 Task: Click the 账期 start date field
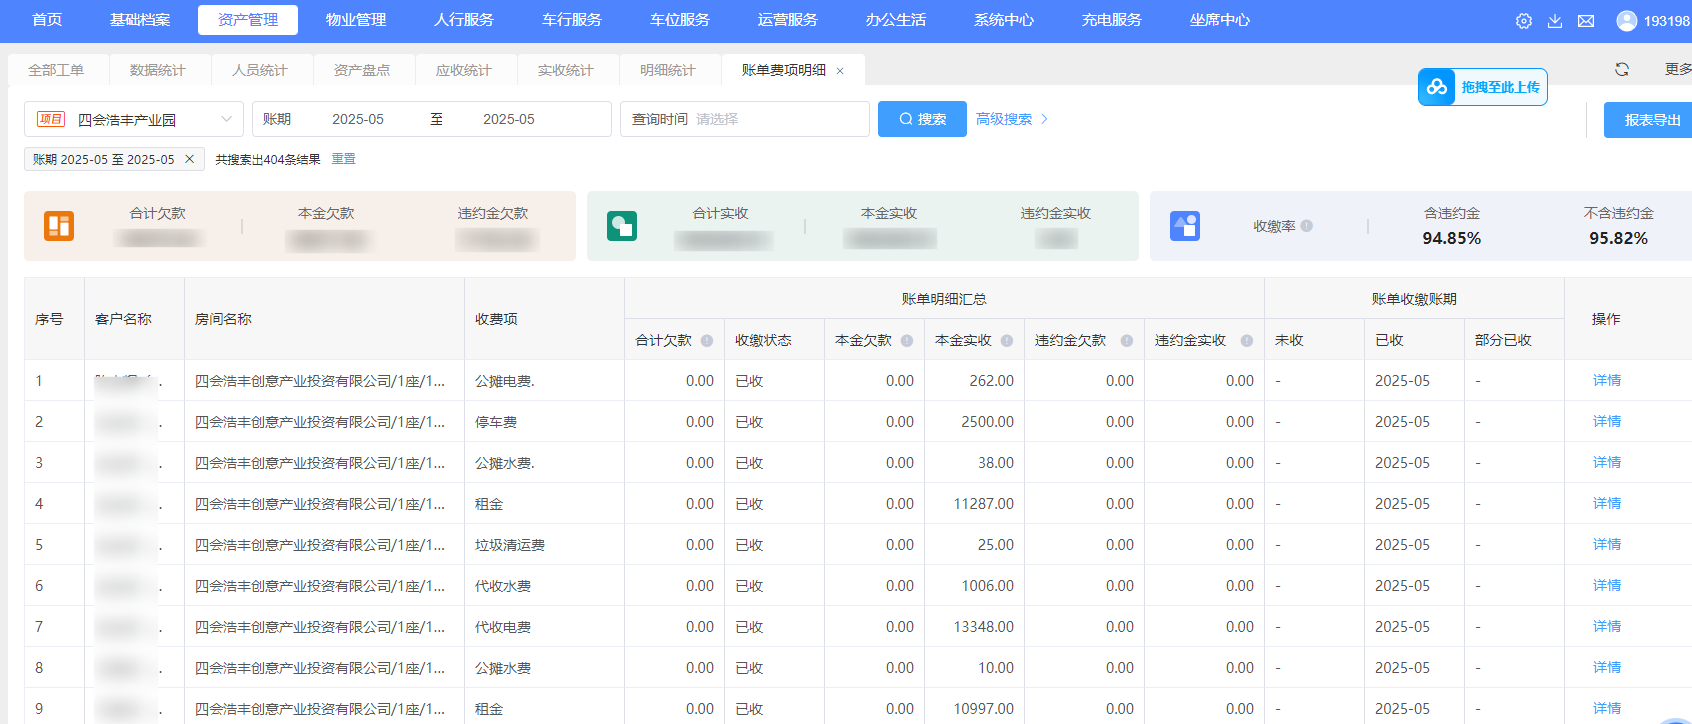[358, 119]
